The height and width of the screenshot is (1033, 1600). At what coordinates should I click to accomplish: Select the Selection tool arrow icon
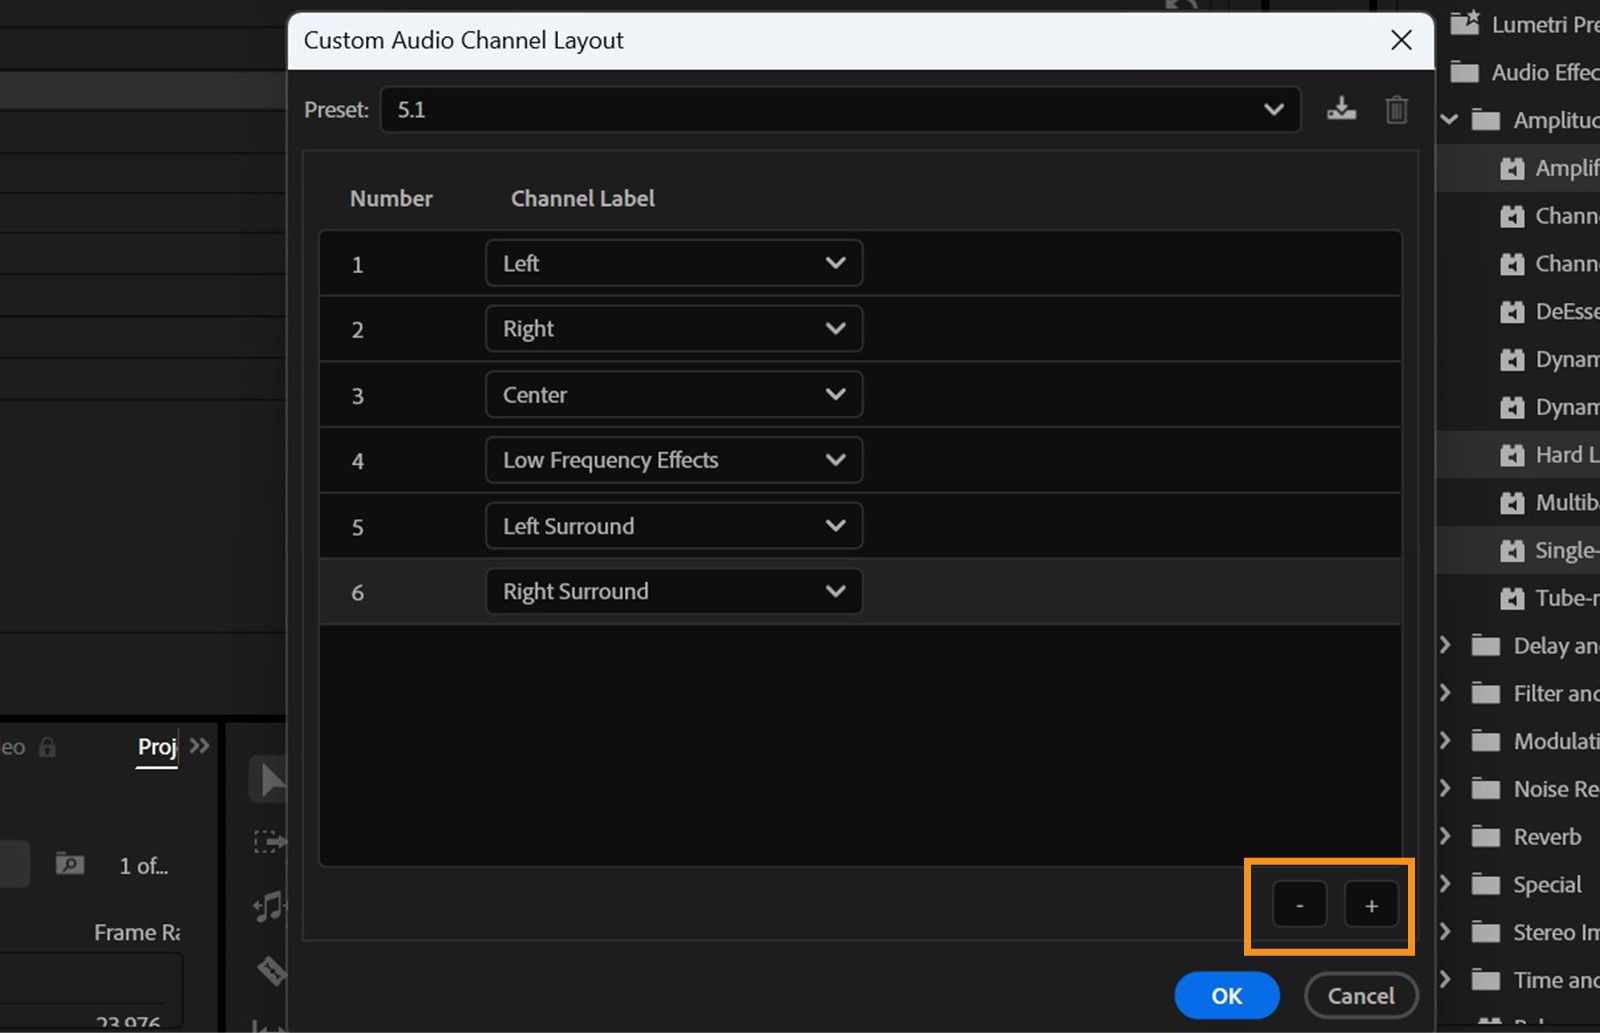[268, 780]
